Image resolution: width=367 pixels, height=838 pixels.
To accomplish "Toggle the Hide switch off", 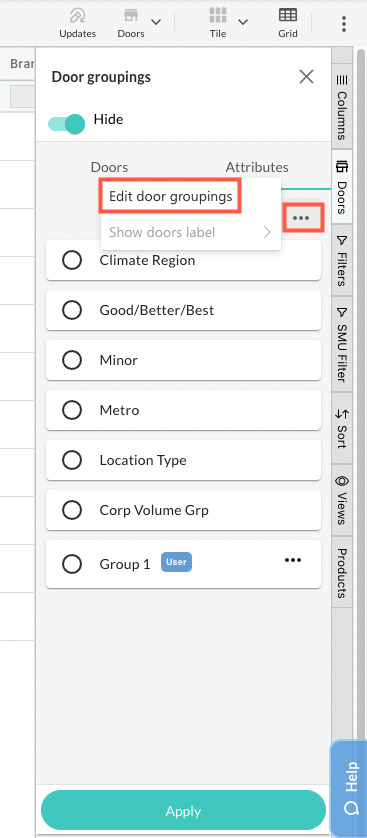I will pyautogui.click(x=67, y=124).
